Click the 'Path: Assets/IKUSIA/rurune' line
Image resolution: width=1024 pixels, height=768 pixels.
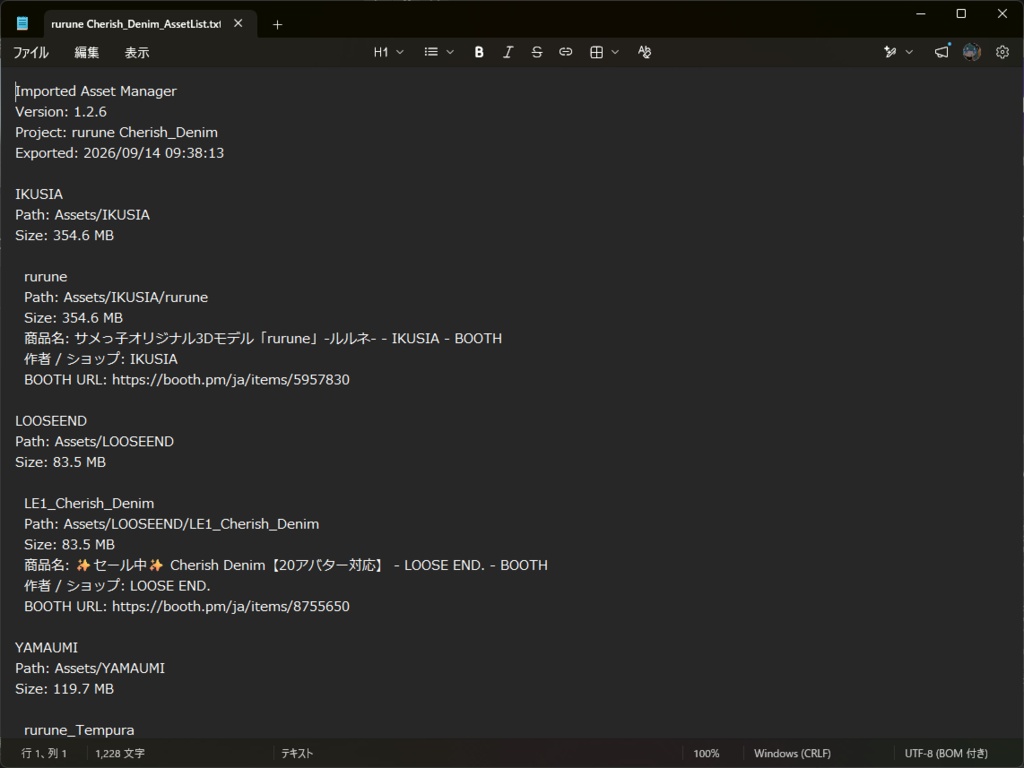116,298
